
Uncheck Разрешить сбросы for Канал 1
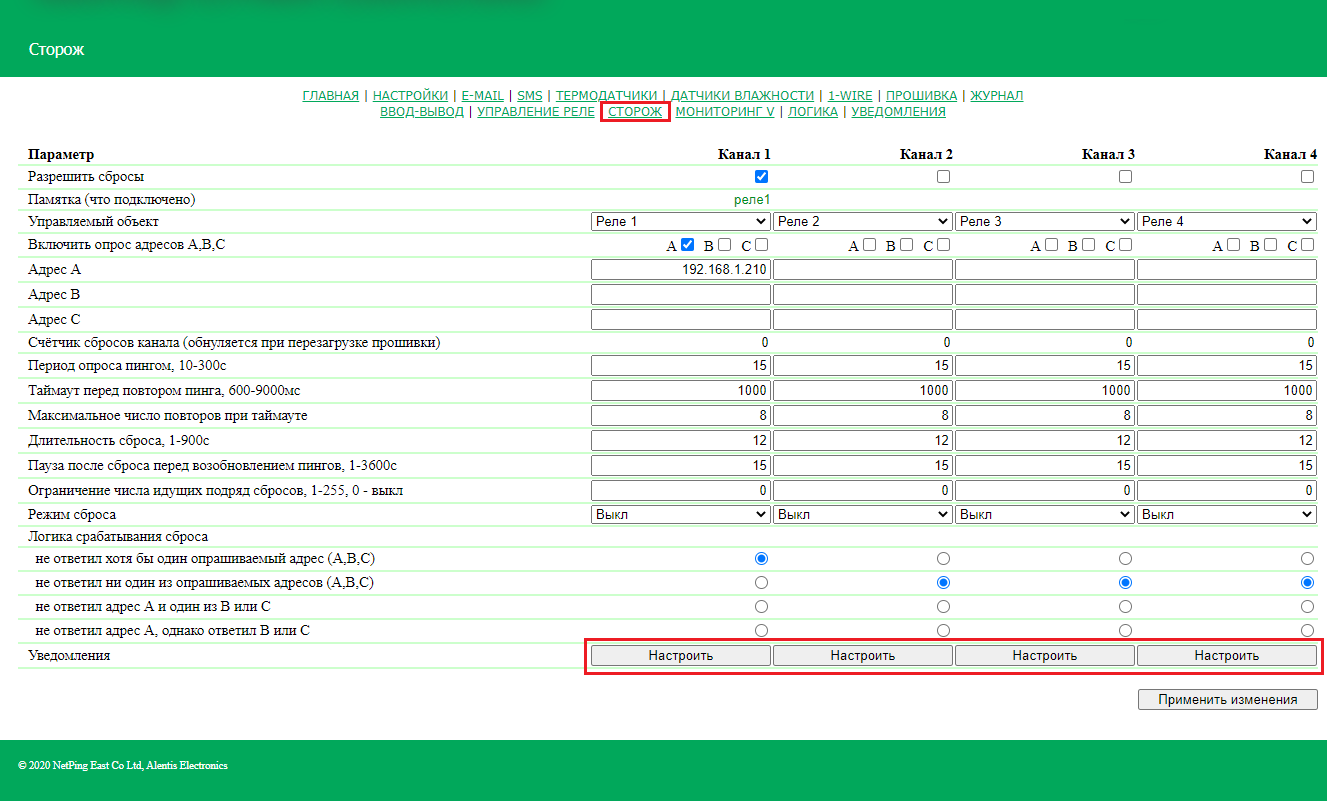click(x=761, y=176)
